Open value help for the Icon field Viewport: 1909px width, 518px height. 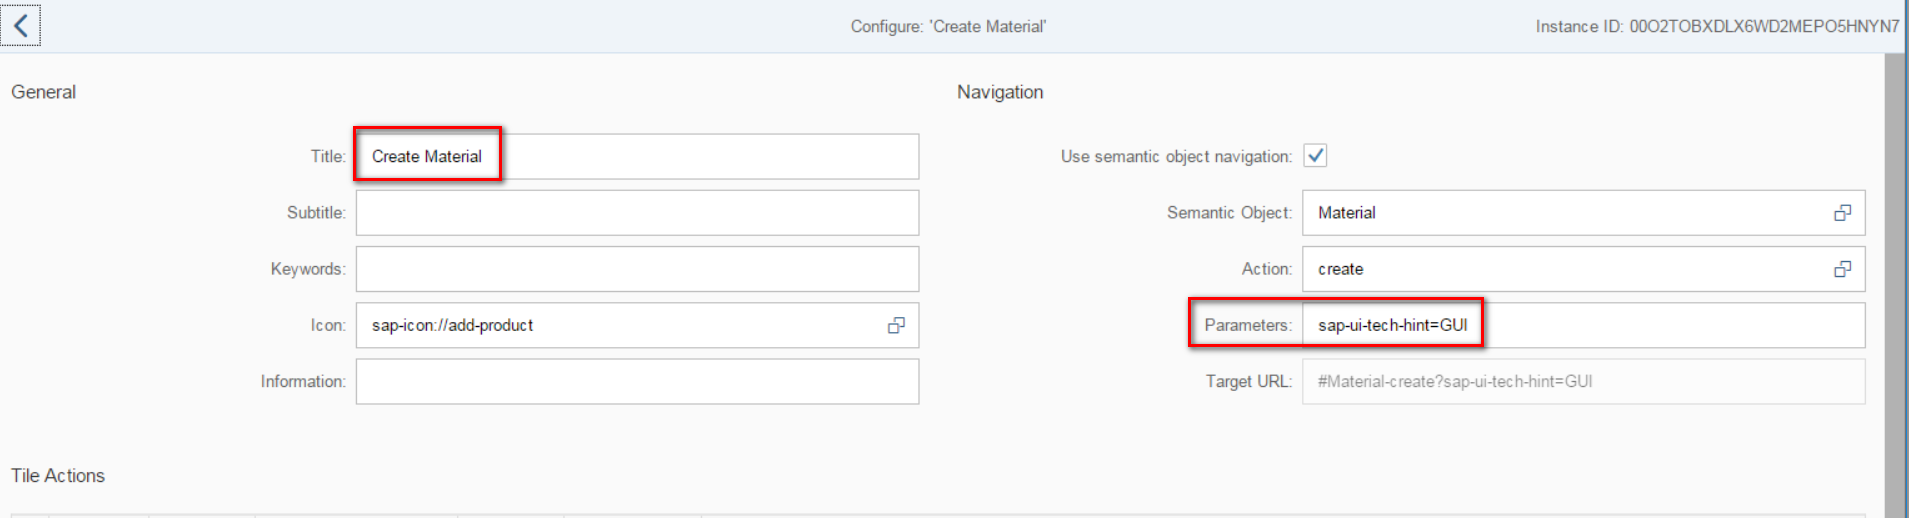point(896,325)
